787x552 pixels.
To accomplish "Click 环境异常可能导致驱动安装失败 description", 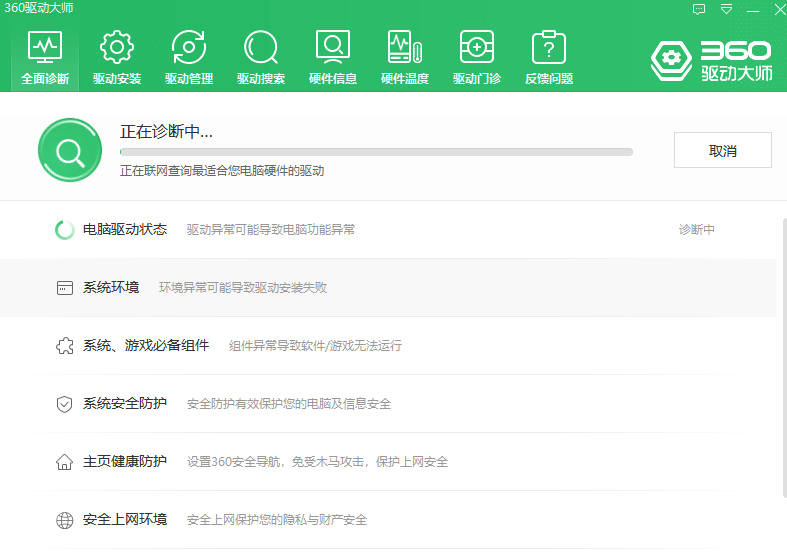I will [243, 288].
